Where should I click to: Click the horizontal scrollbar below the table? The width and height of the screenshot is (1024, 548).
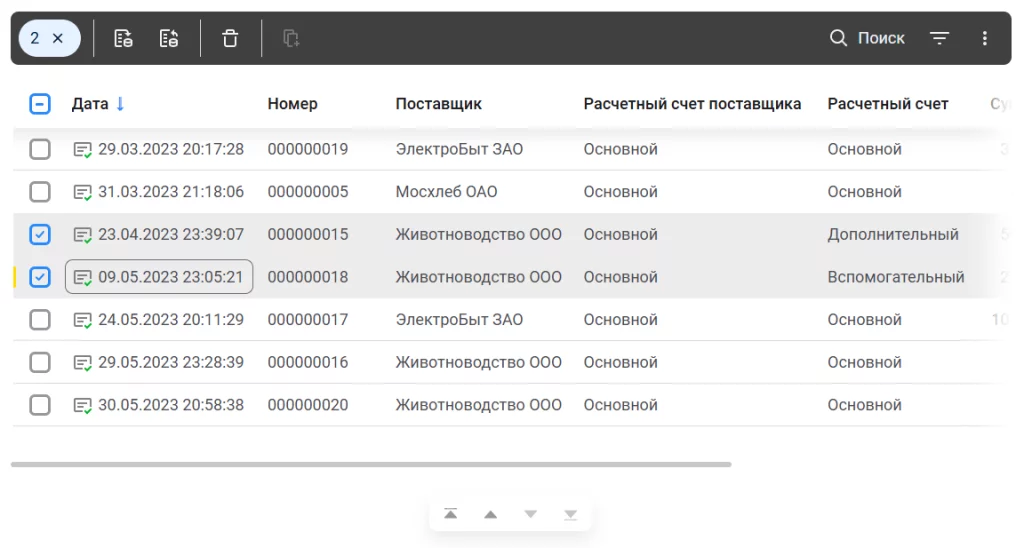[x=370, y=464]
